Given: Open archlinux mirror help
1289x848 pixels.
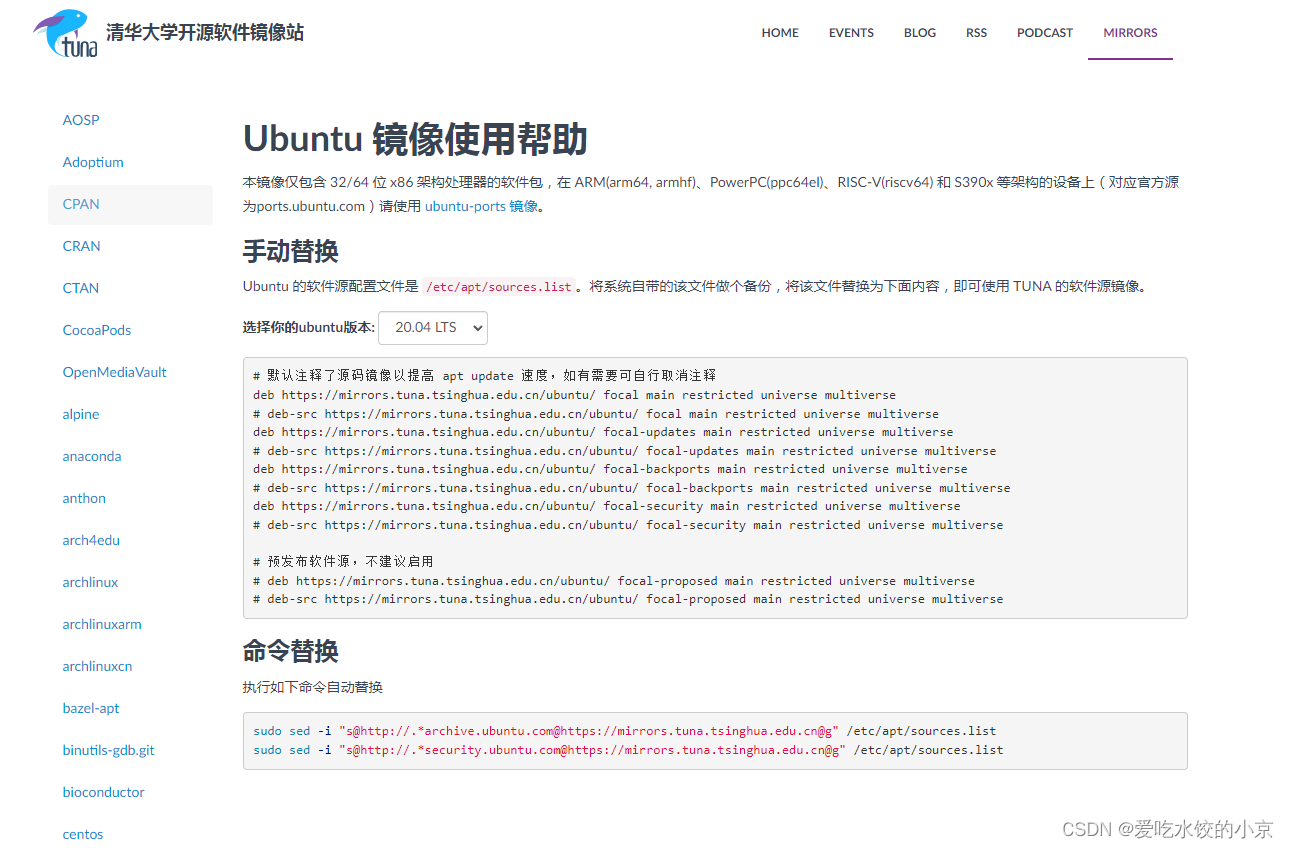Looking at the screenshot, I should (x=90, y=582).
